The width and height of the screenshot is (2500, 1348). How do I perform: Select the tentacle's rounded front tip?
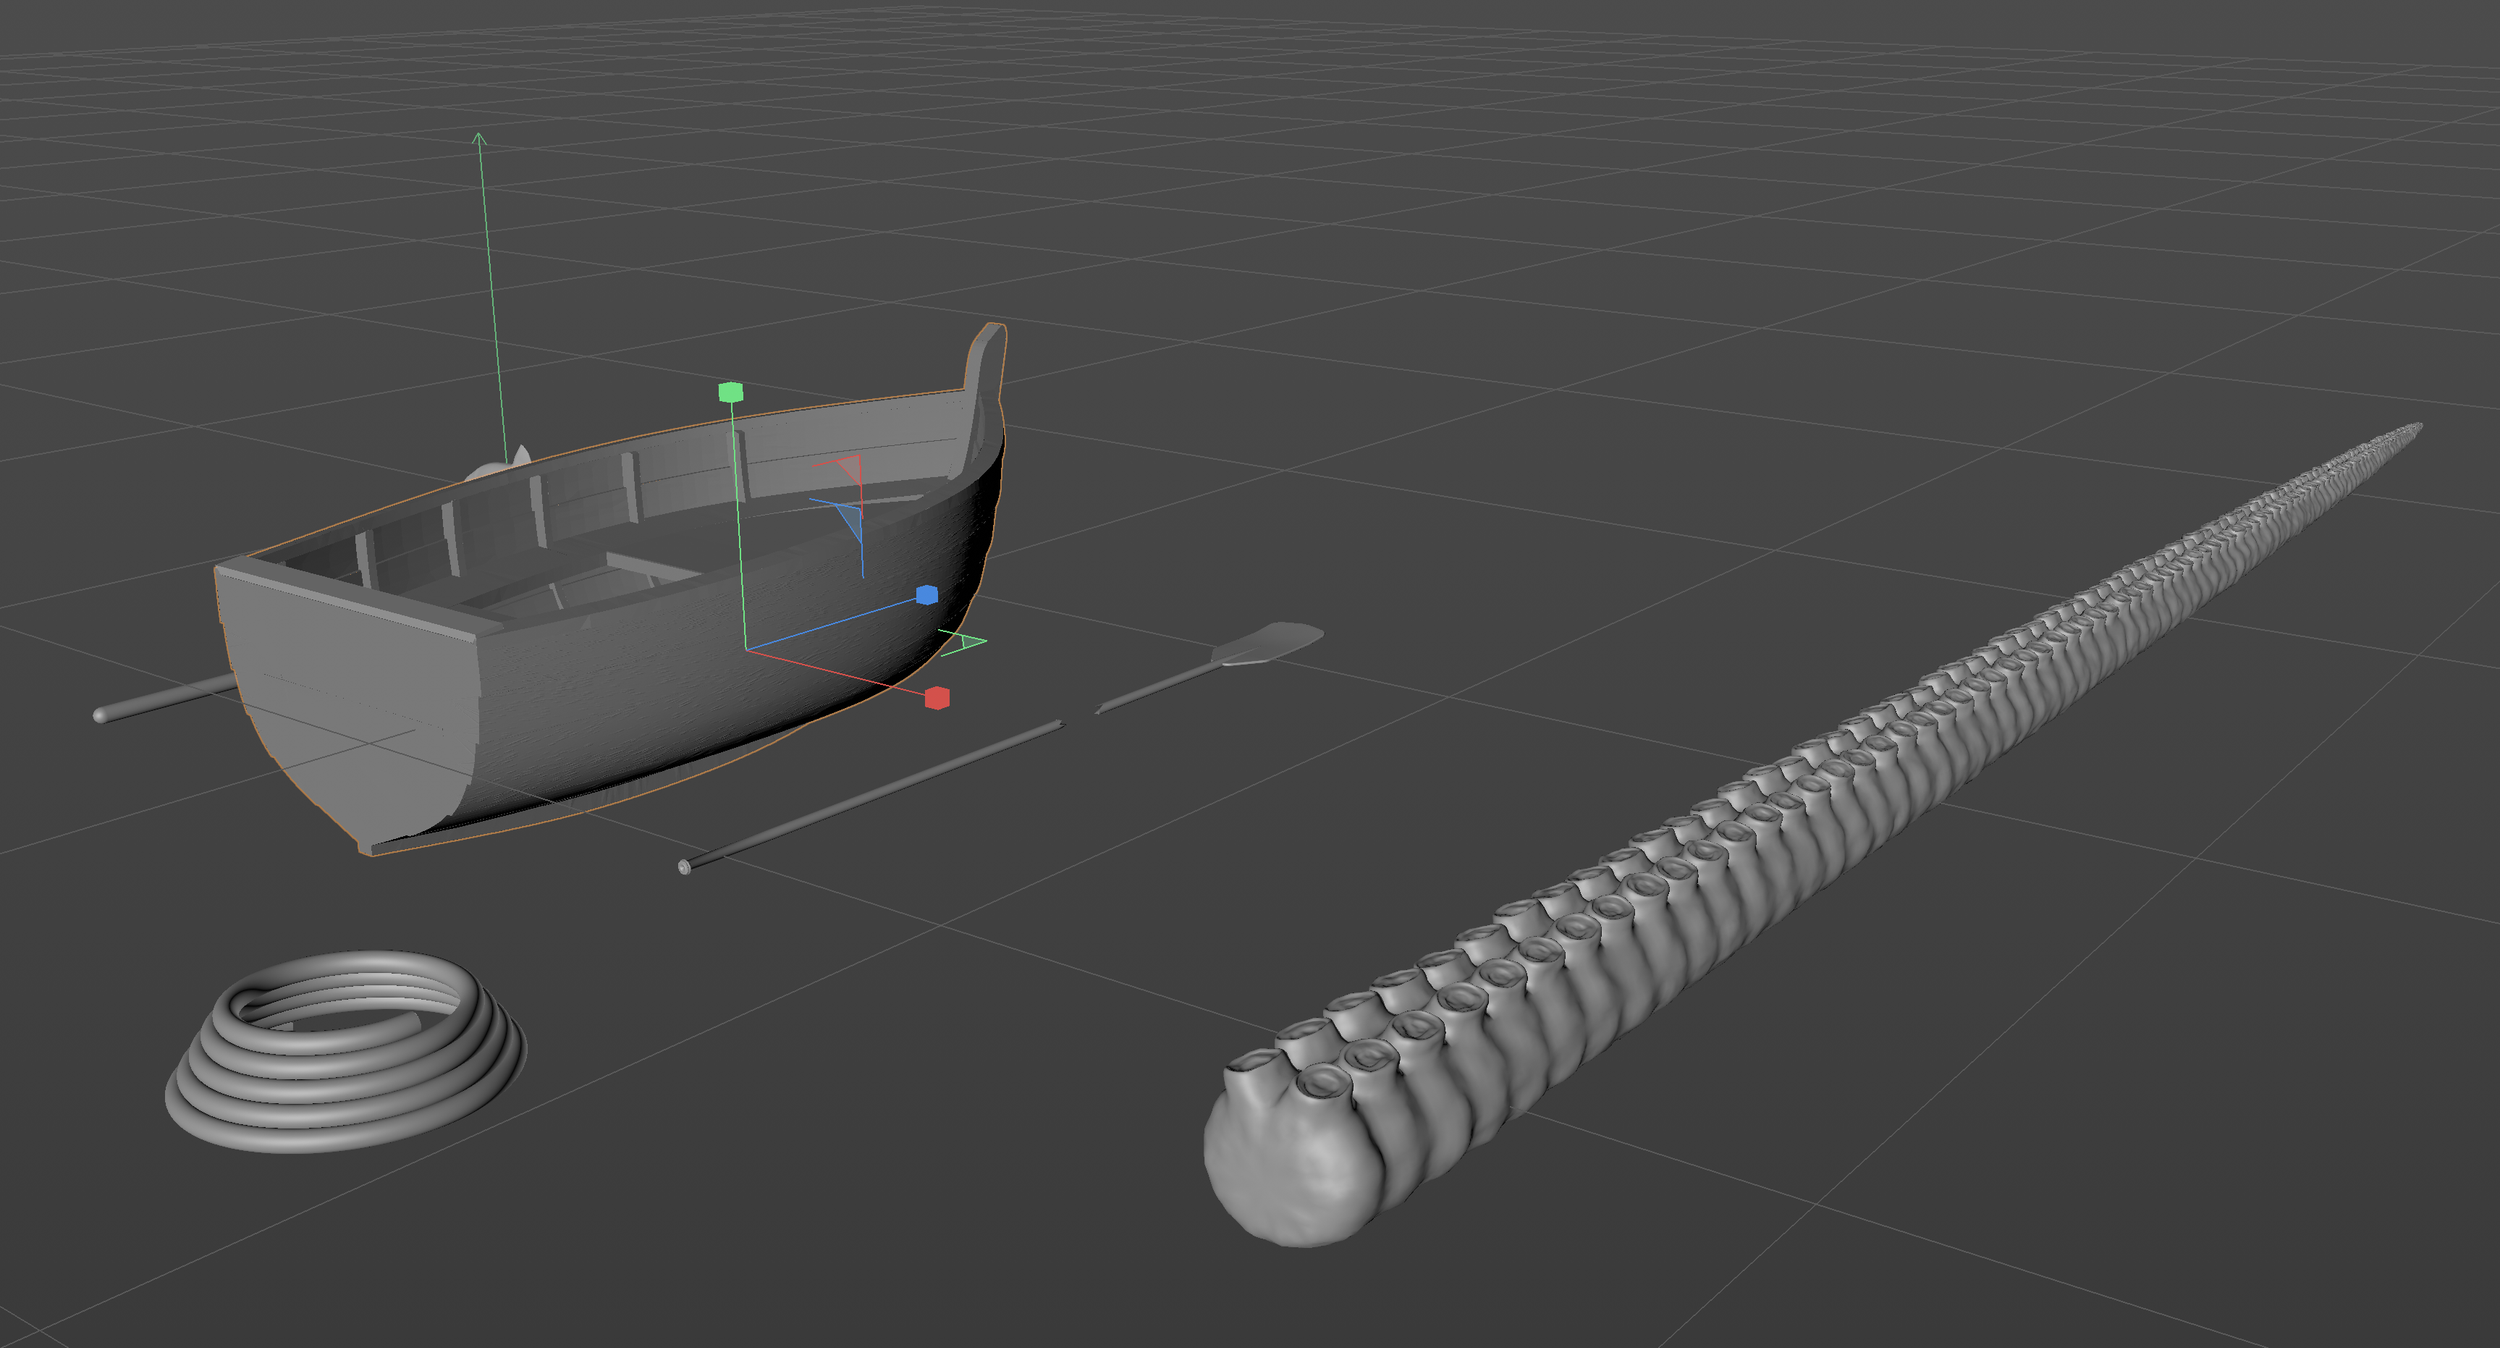(1285, 1175)
